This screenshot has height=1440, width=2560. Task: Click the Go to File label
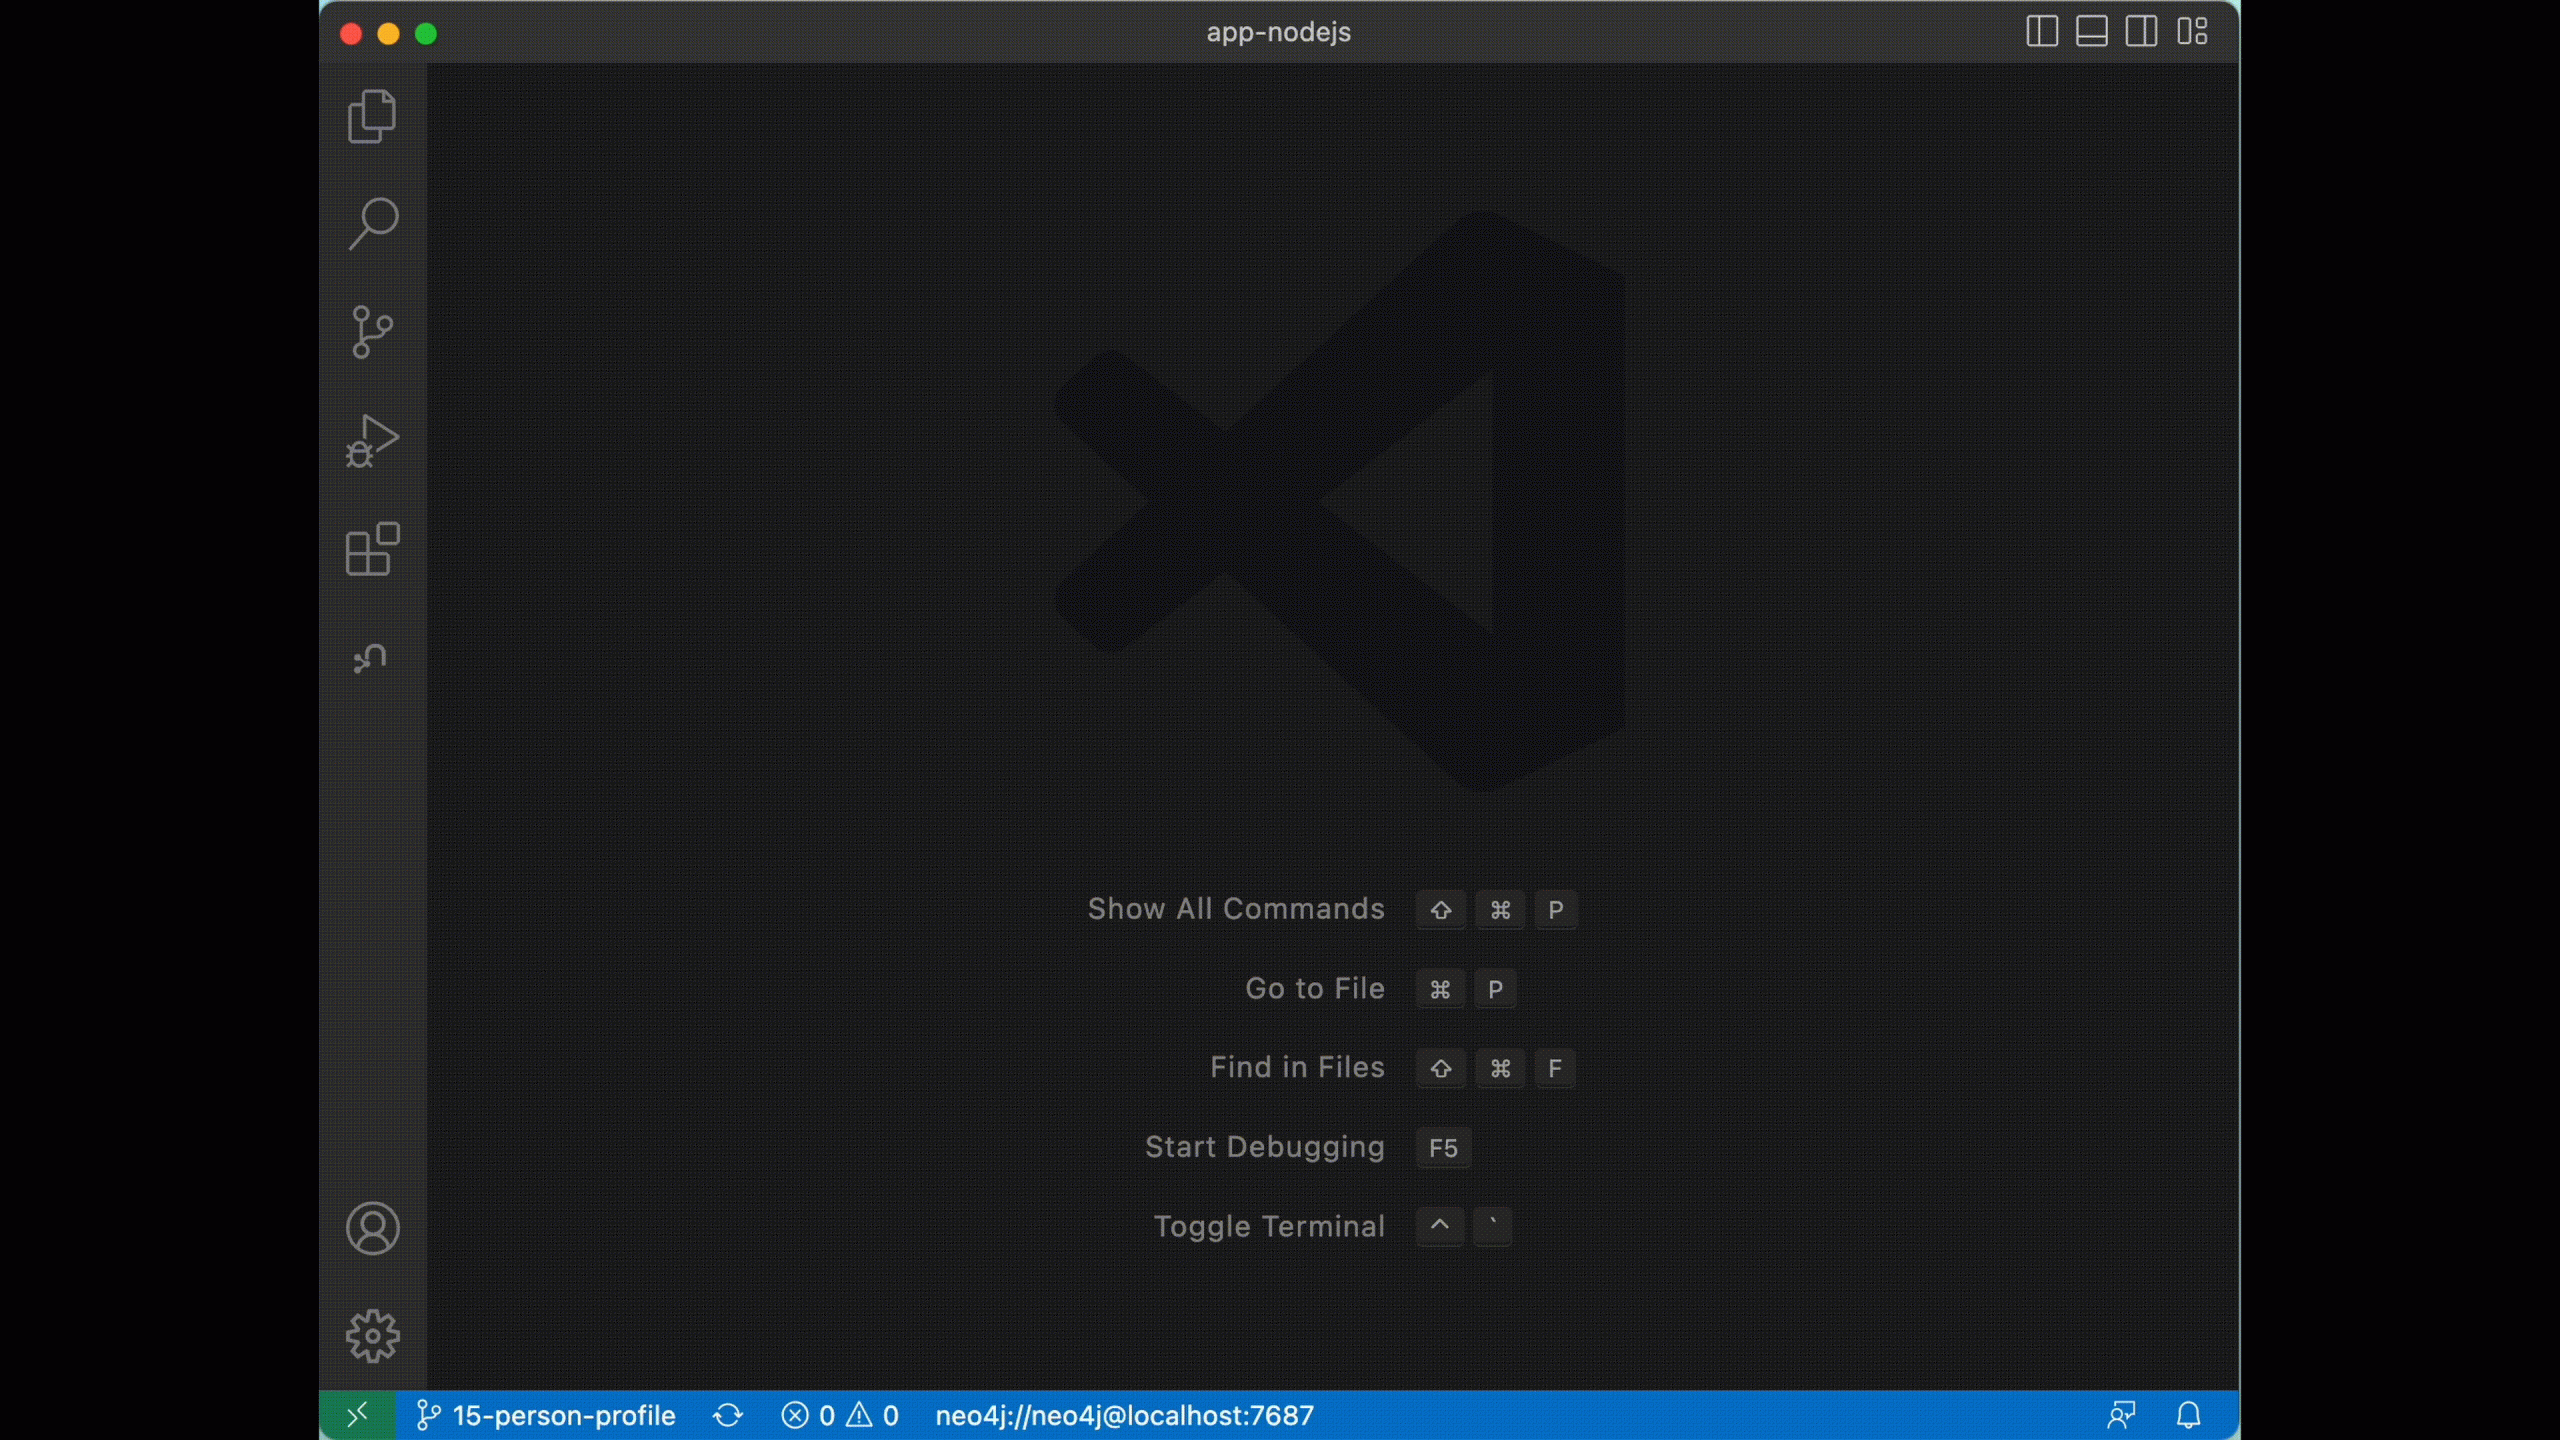[1315, 988]
